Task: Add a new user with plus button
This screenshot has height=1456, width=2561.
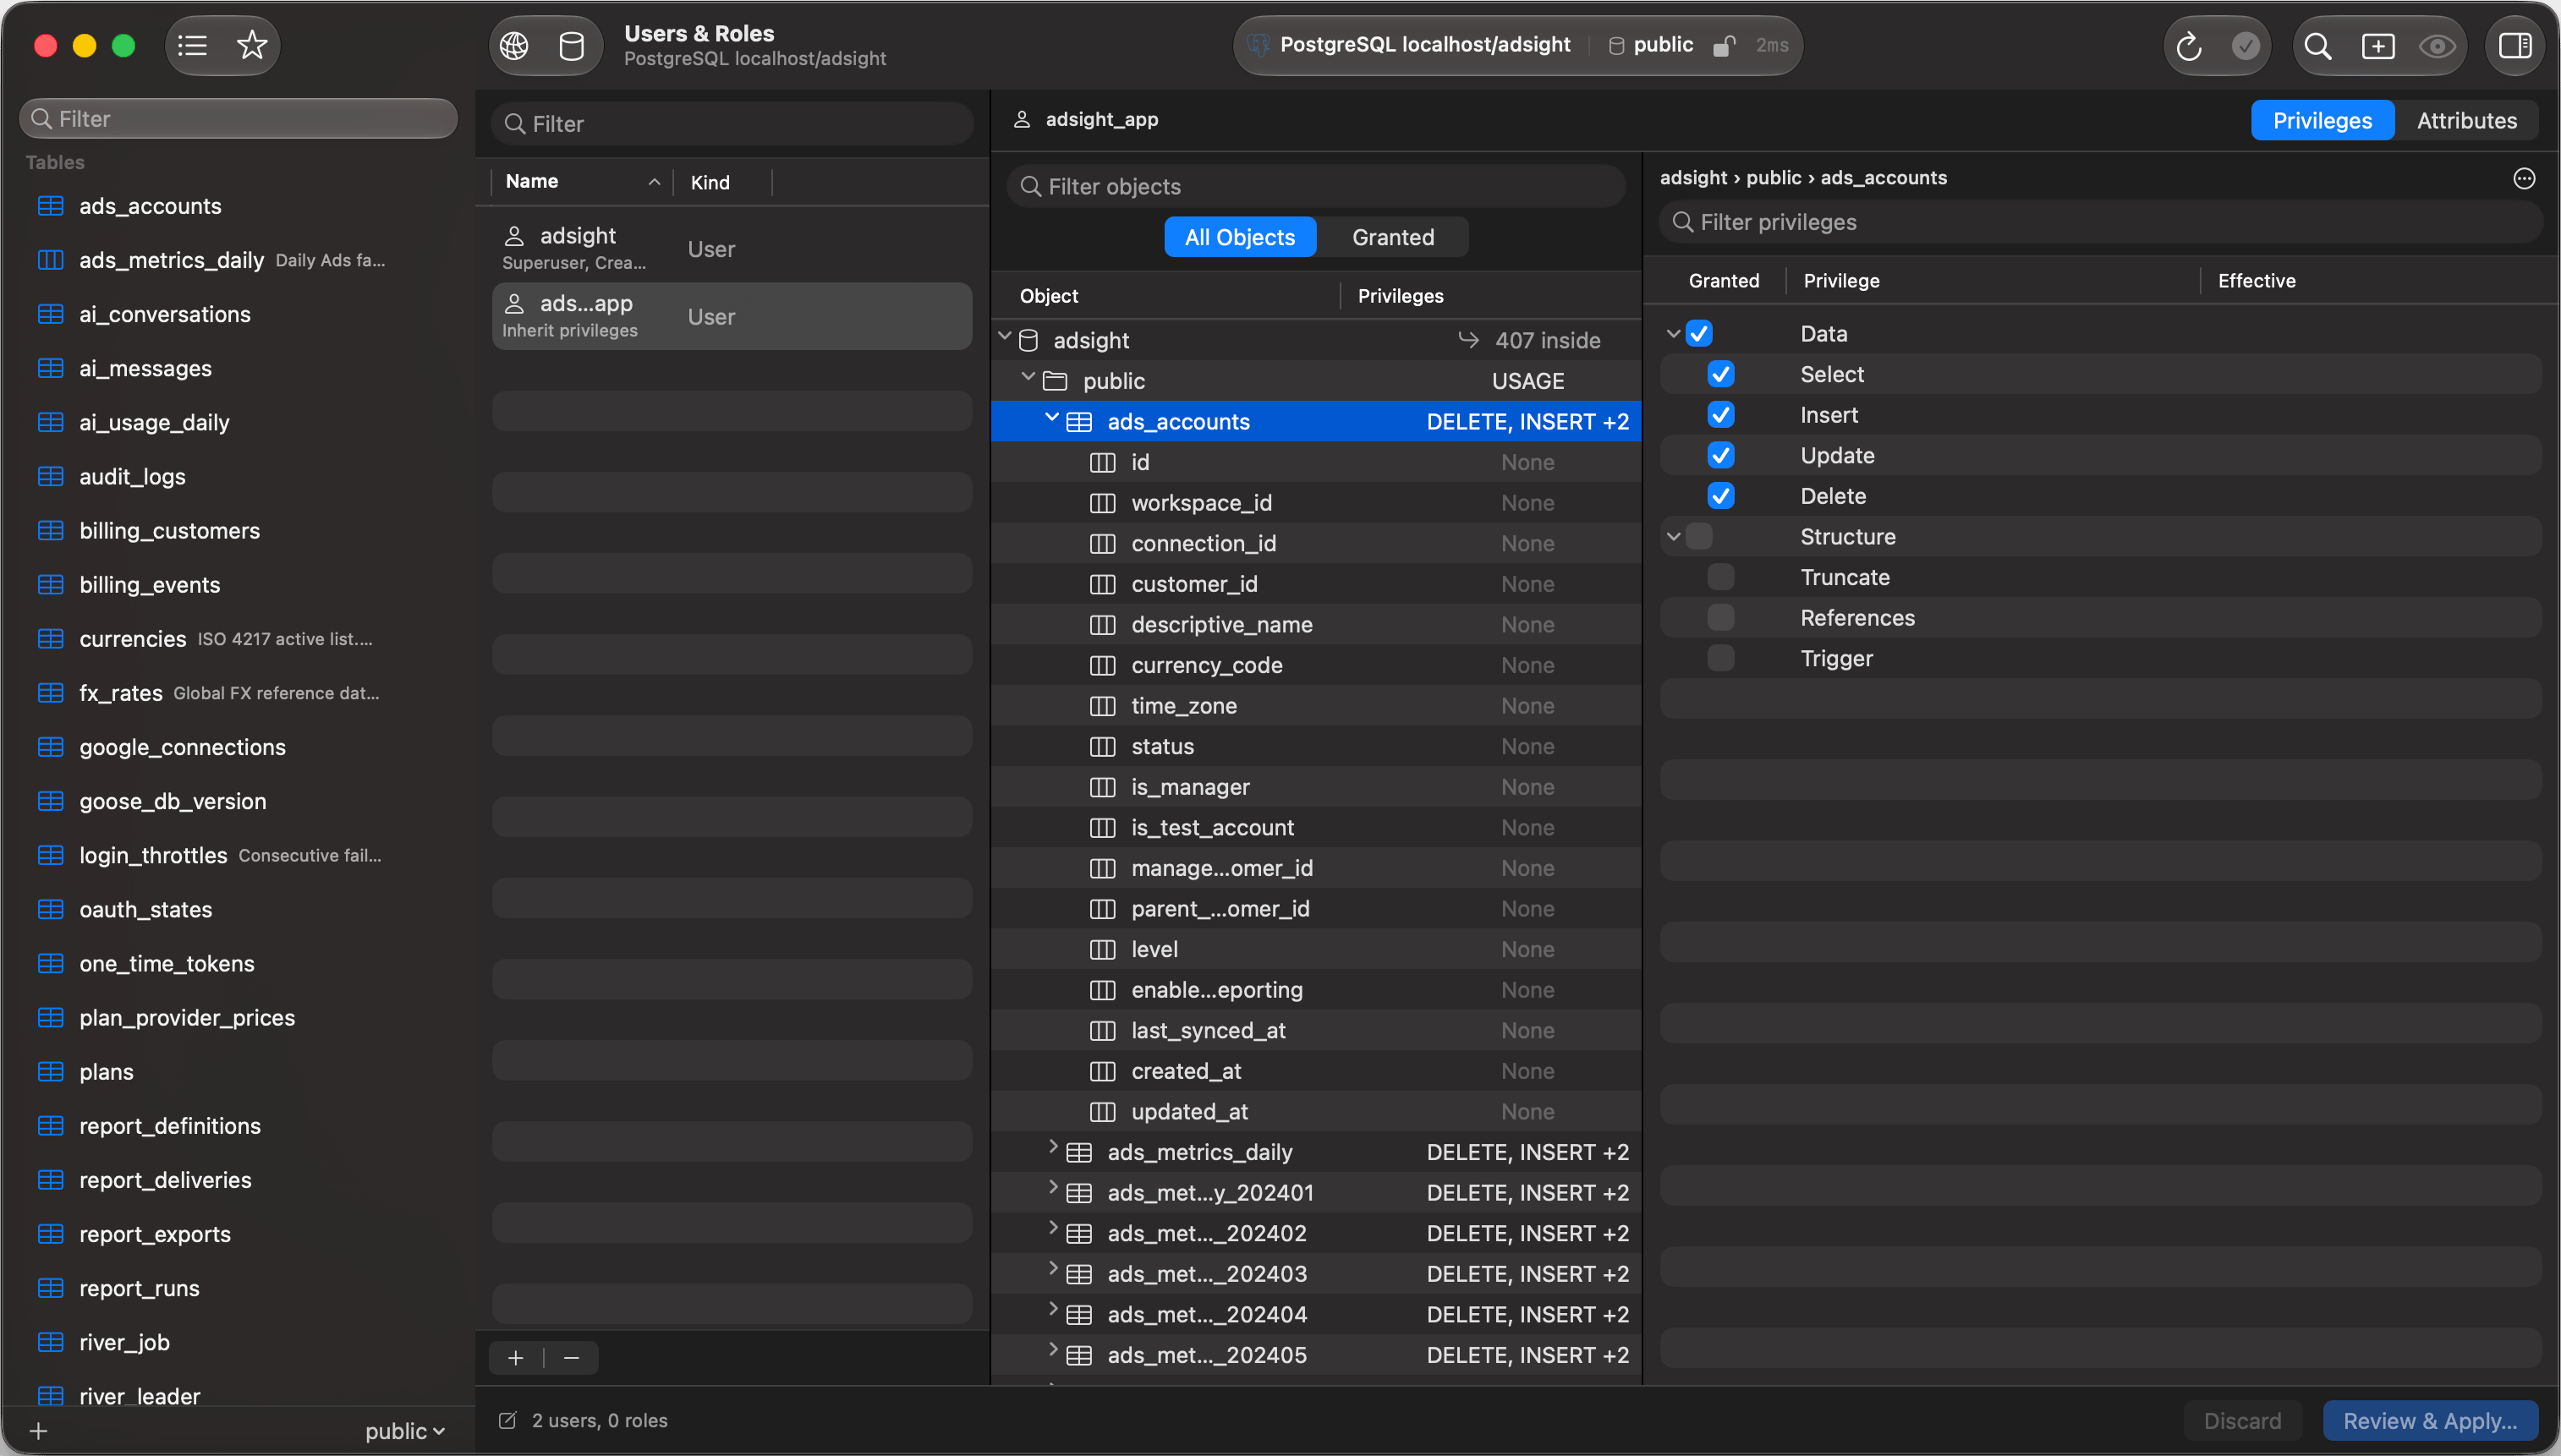Action: [x=516, y=1357]
